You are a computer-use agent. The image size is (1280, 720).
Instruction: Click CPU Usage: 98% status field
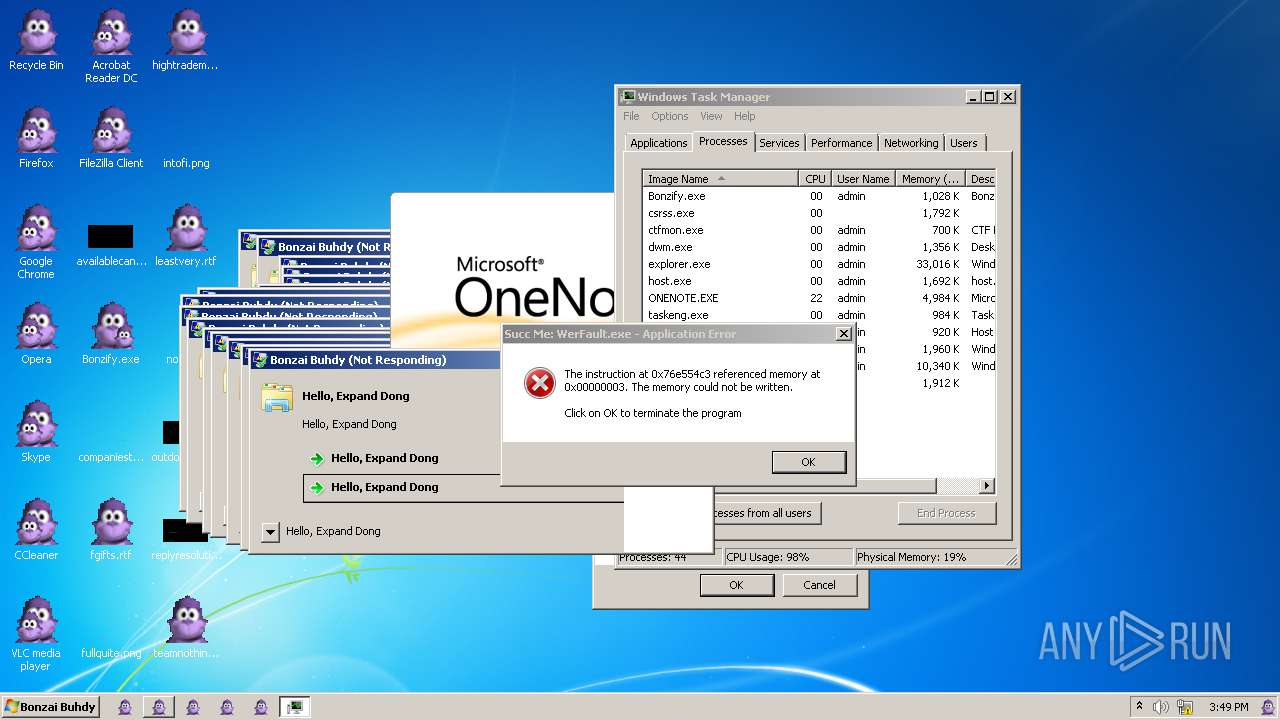pos(788,557)
